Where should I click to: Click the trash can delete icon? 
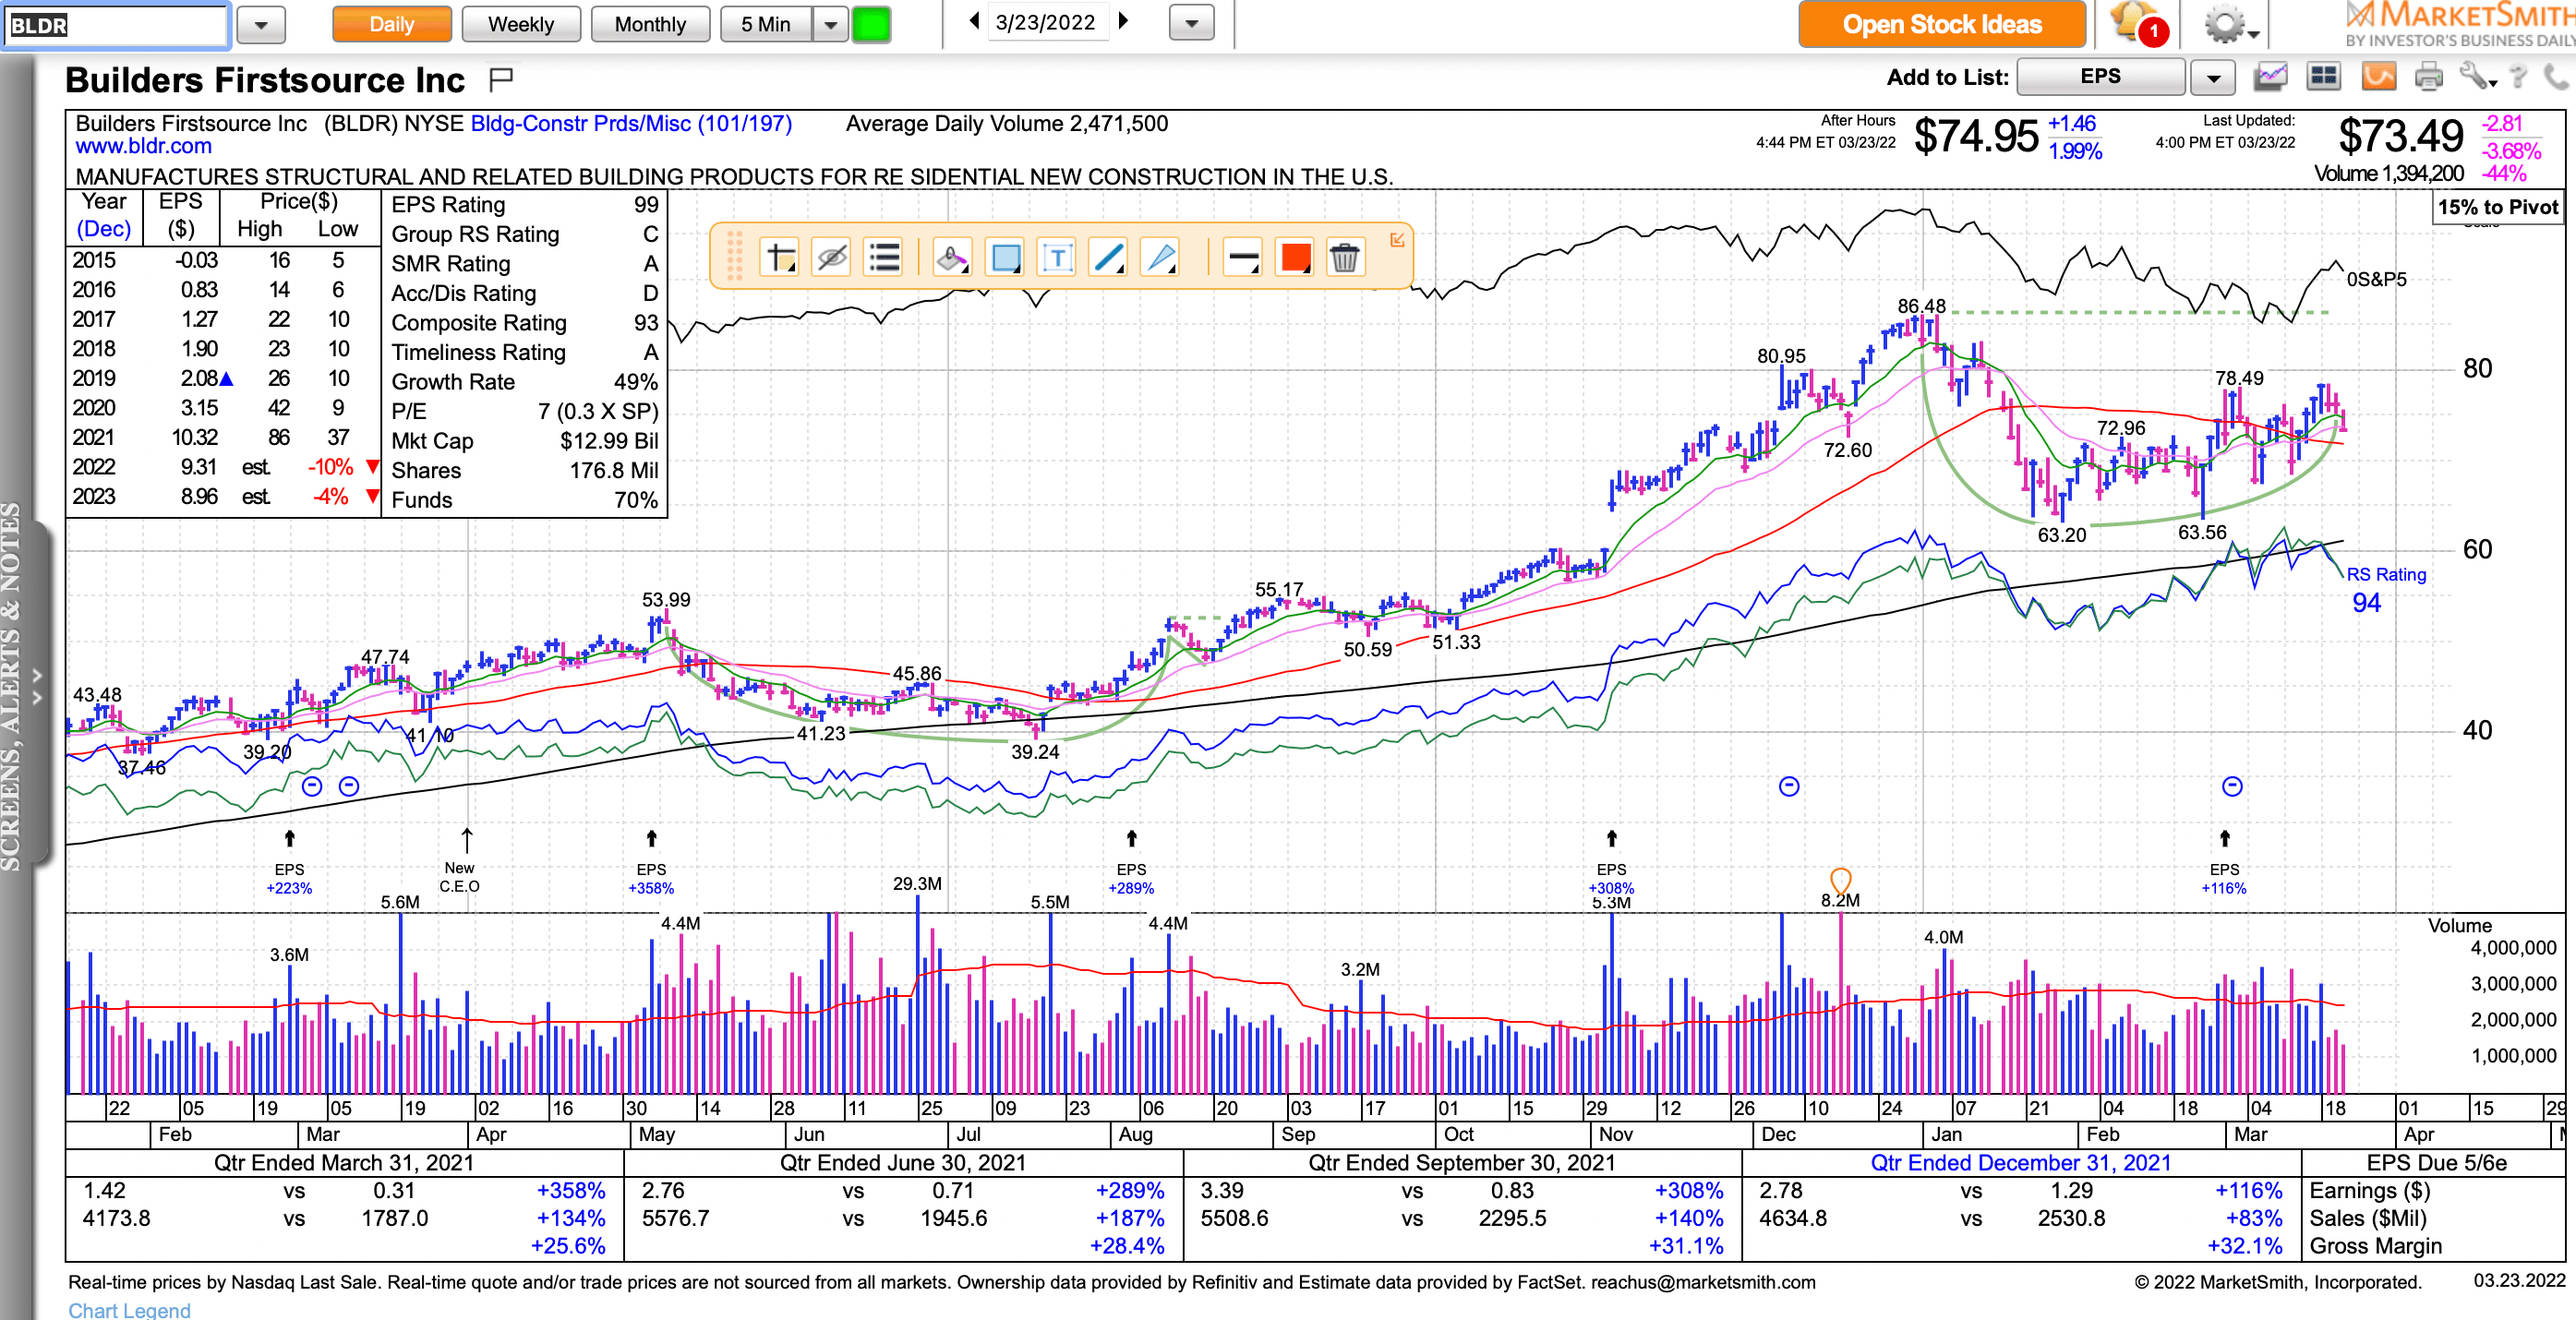[1345, 257]
